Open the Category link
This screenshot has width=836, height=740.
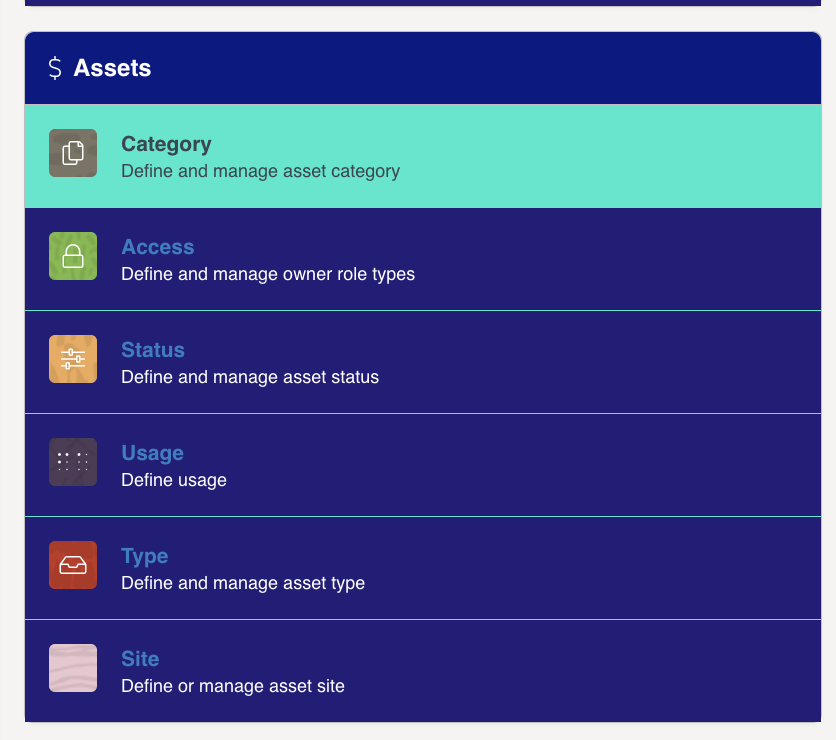[166, 144]
